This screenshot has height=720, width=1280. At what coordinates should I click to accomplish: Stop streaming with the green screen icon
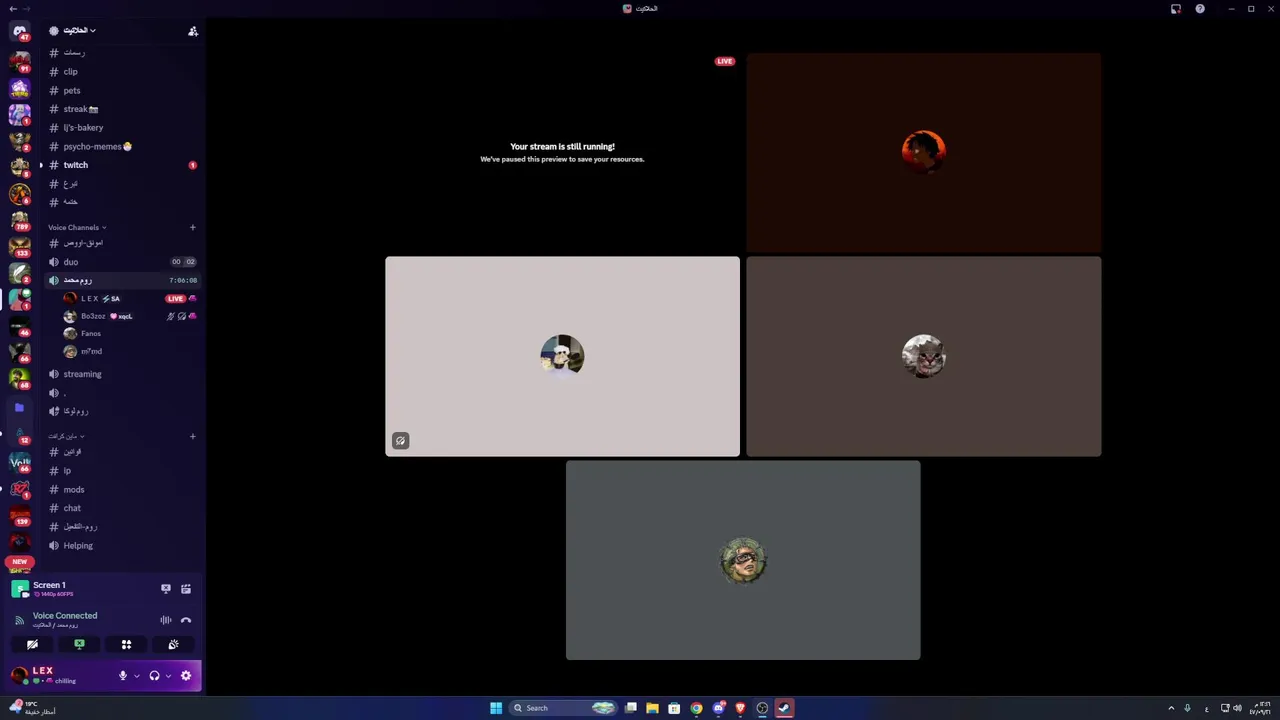pyautogui.click(x=79, y=645)
